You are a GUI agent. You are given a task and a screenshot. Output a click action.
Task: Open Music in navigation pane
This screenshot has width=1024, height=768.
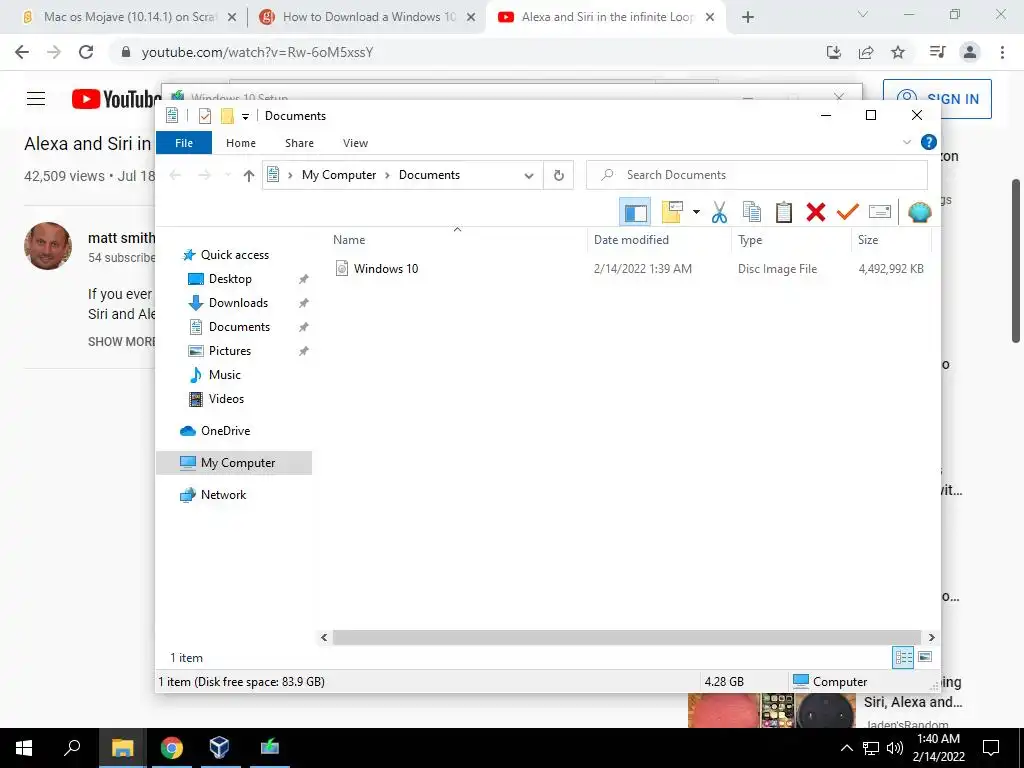tap(224, 375)
